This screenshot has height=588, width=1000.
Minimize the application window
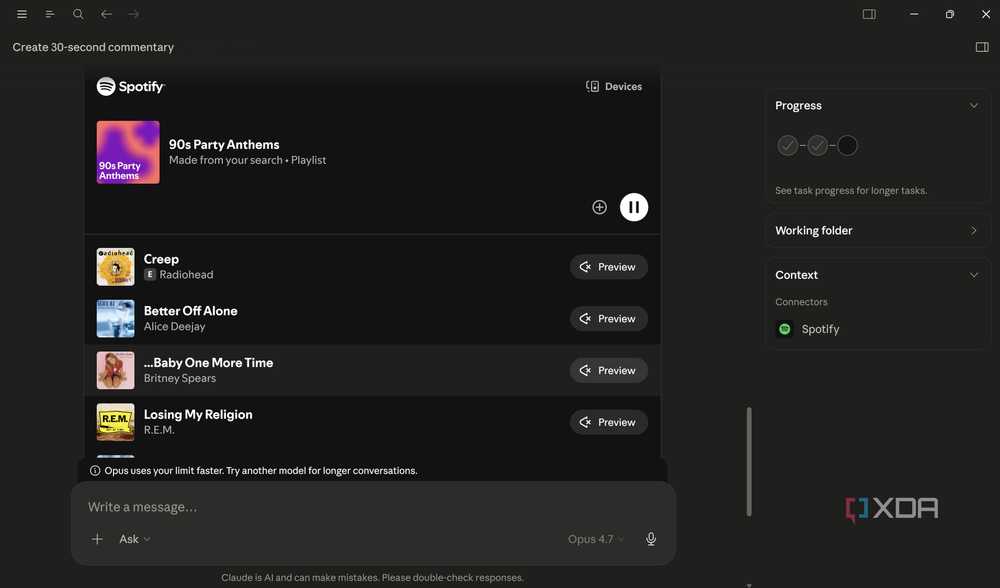[x=914, y=14]
